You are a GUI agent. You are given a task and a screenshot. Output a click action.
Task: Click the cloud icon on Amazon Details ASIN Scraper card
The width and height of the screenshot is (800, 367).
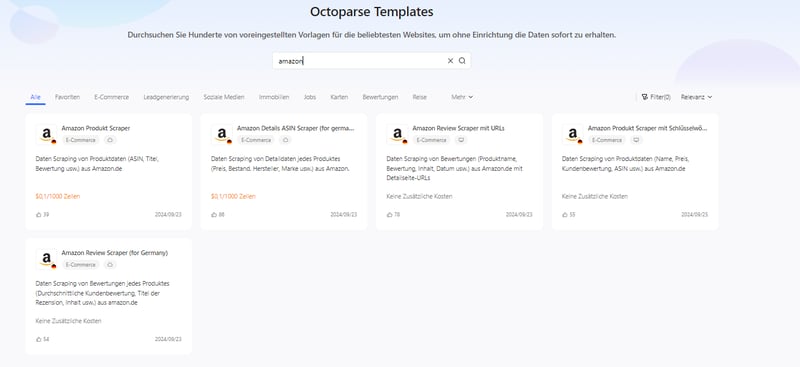click(286, 140)
